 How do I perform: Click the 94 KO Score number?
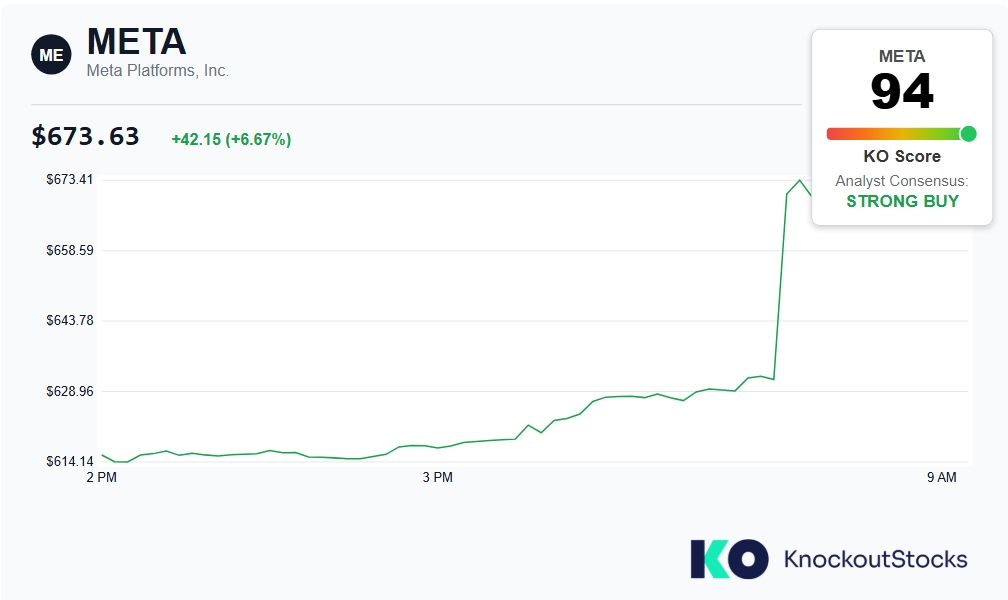click(x=901, y=91)
